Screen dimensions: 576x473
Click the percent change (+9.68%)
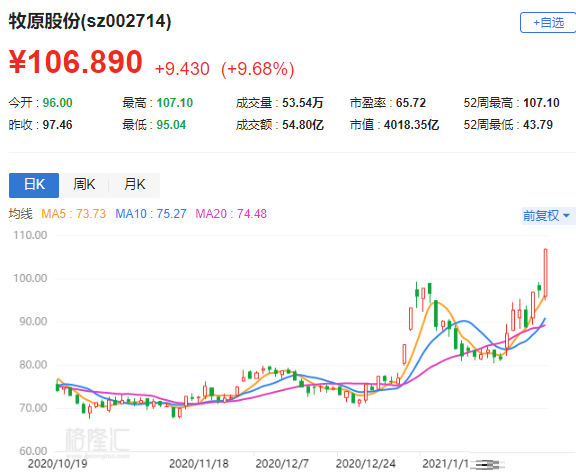(x=258, y=69)
